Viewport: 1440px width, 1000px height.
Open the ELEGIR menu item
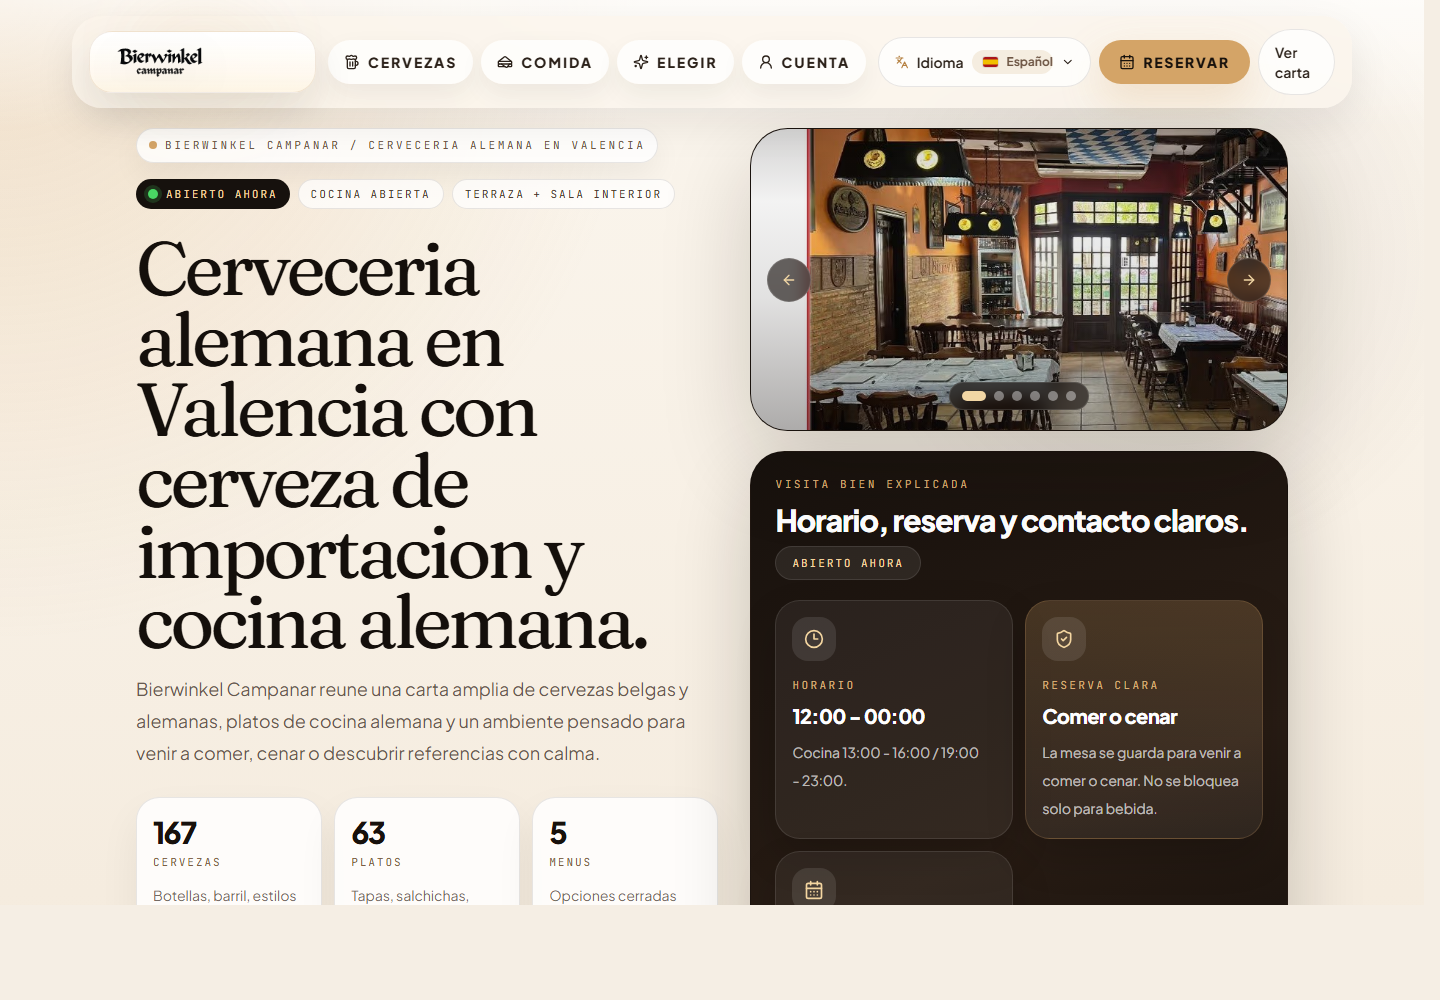click(675, 62)
